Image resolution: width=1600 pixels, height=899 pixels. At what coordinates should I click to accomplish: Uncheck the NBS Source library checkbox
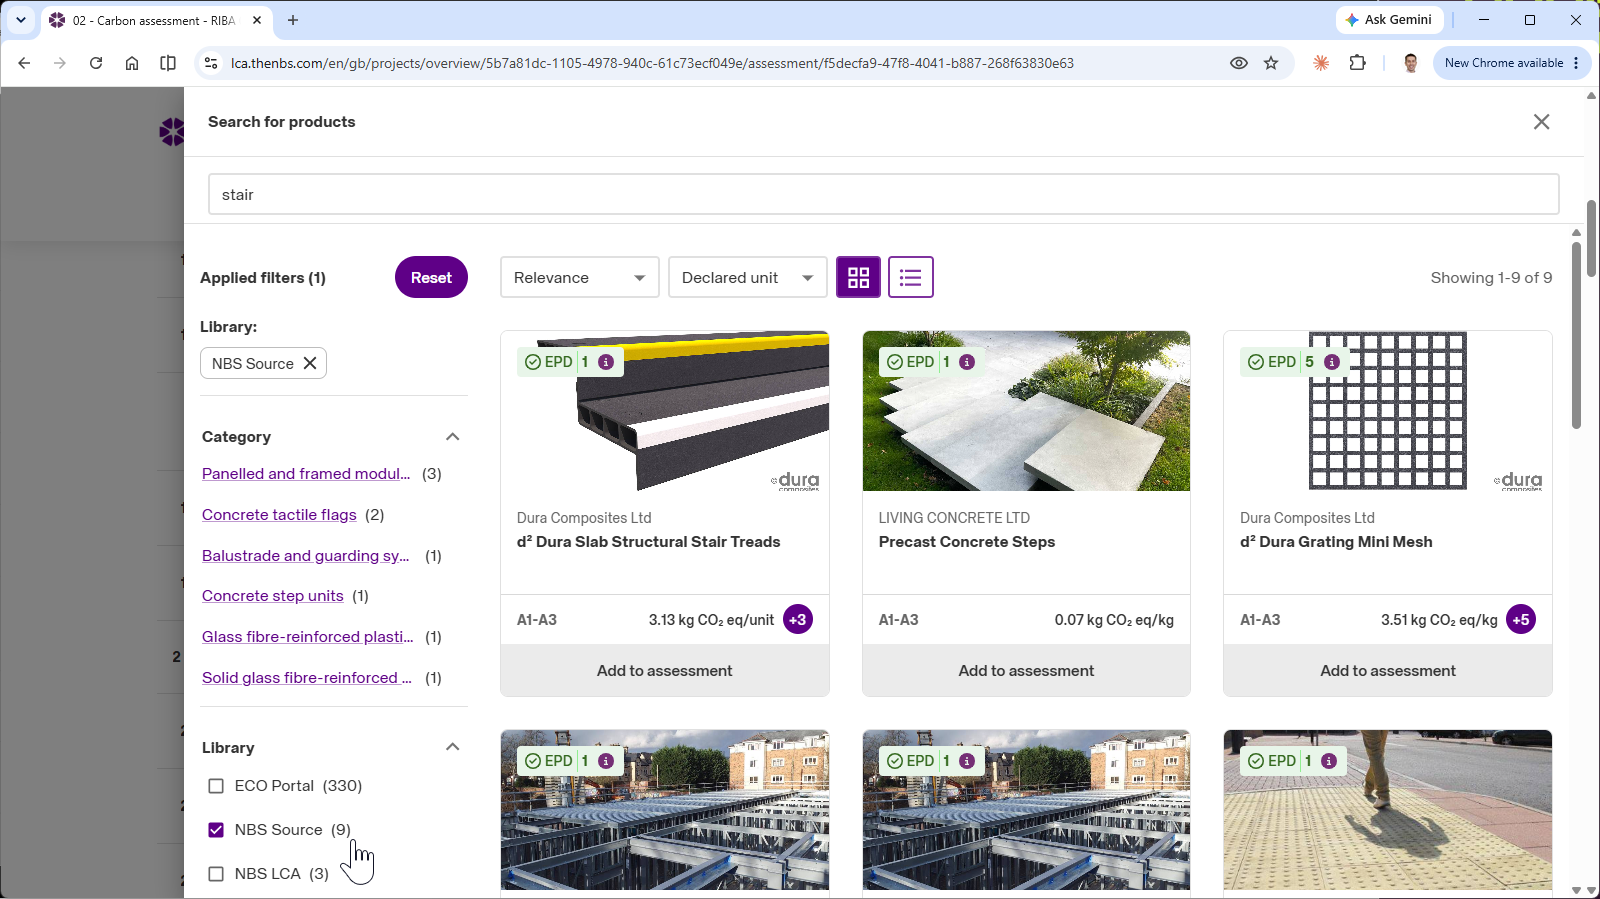216,830
